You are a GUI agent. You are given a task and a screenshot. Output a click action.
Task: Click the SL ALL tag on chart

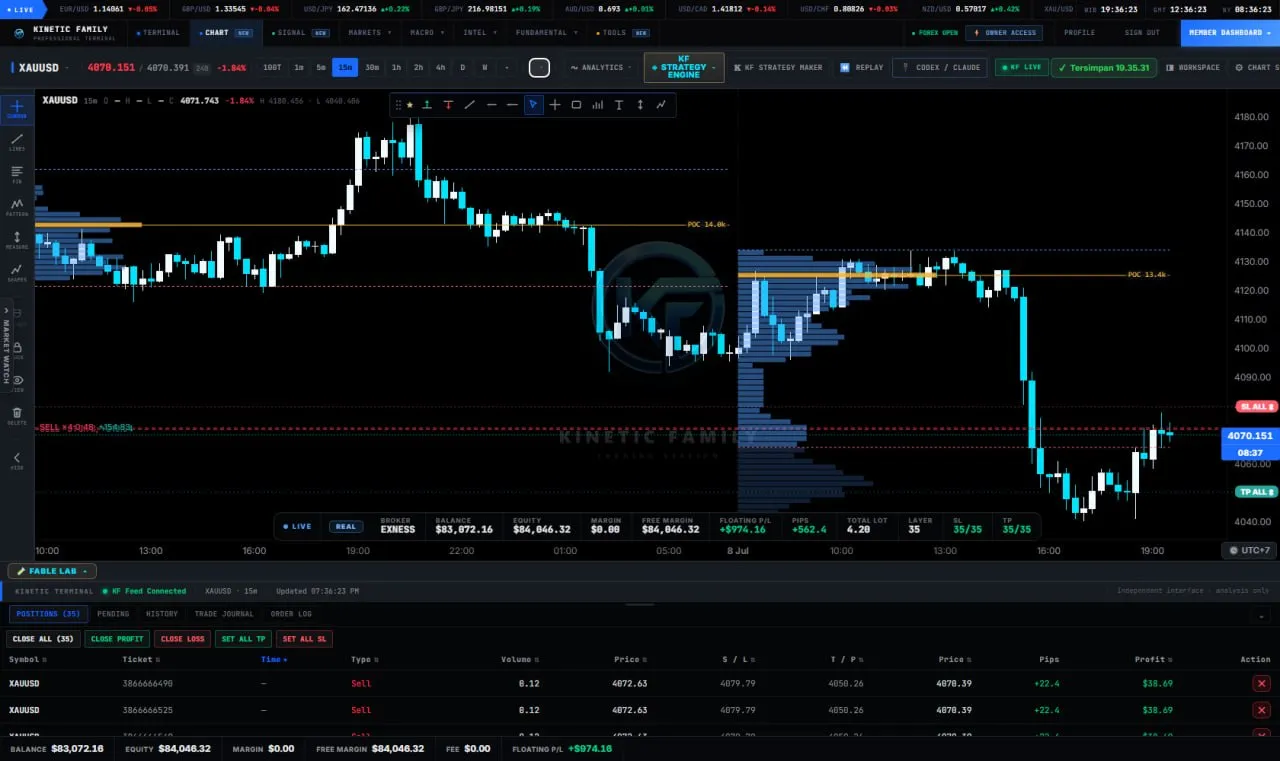(1257, 407)
